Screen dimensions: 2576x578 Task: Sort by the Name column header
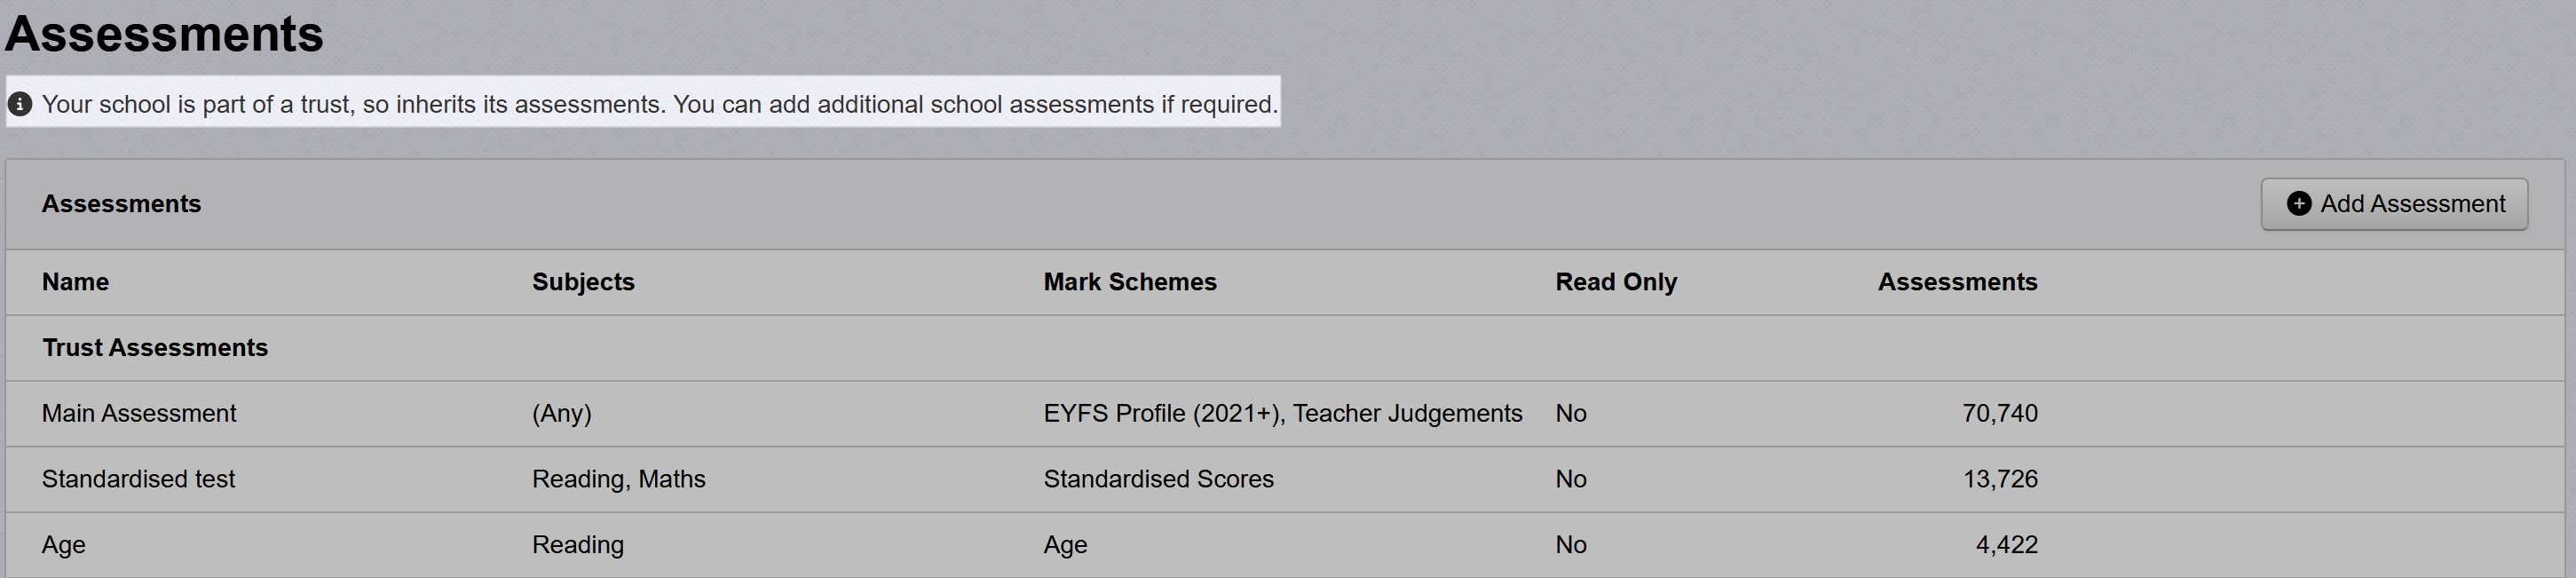[x=75, y=282]
